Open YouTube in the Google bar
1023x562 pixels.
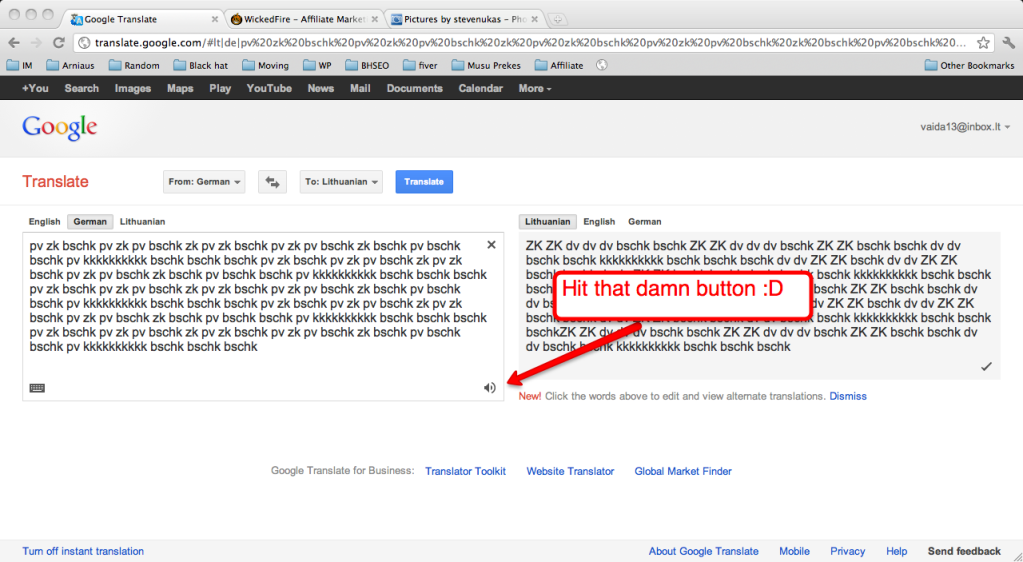click(269, 88)
